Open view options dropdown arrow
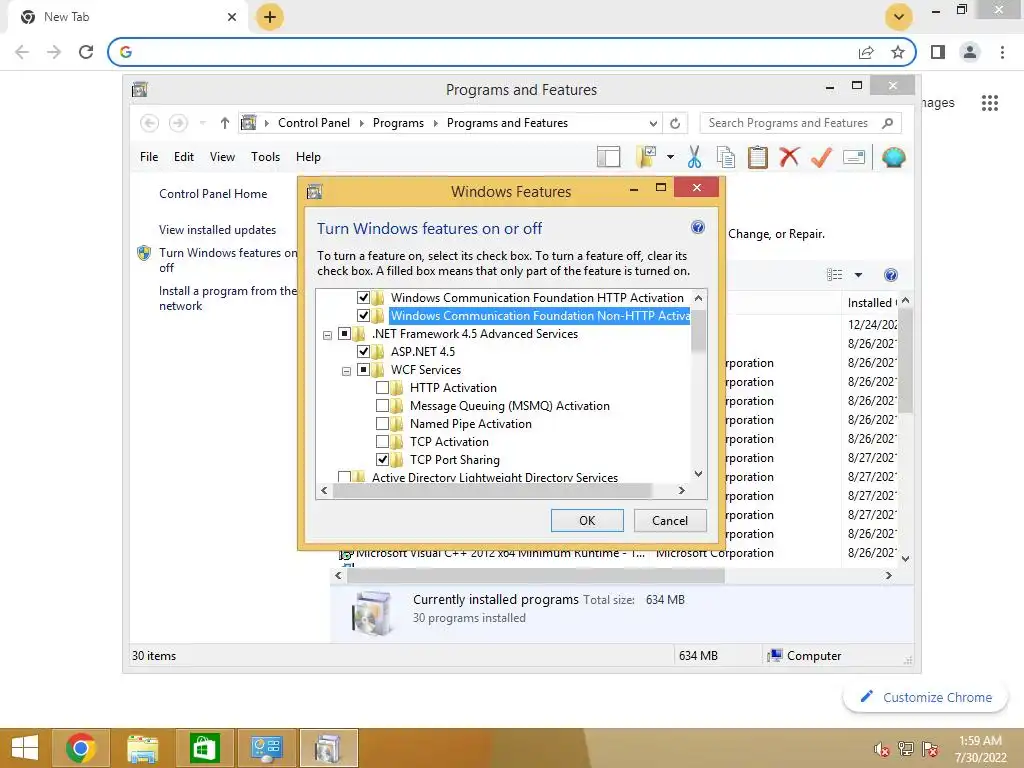 pos(858,275)
